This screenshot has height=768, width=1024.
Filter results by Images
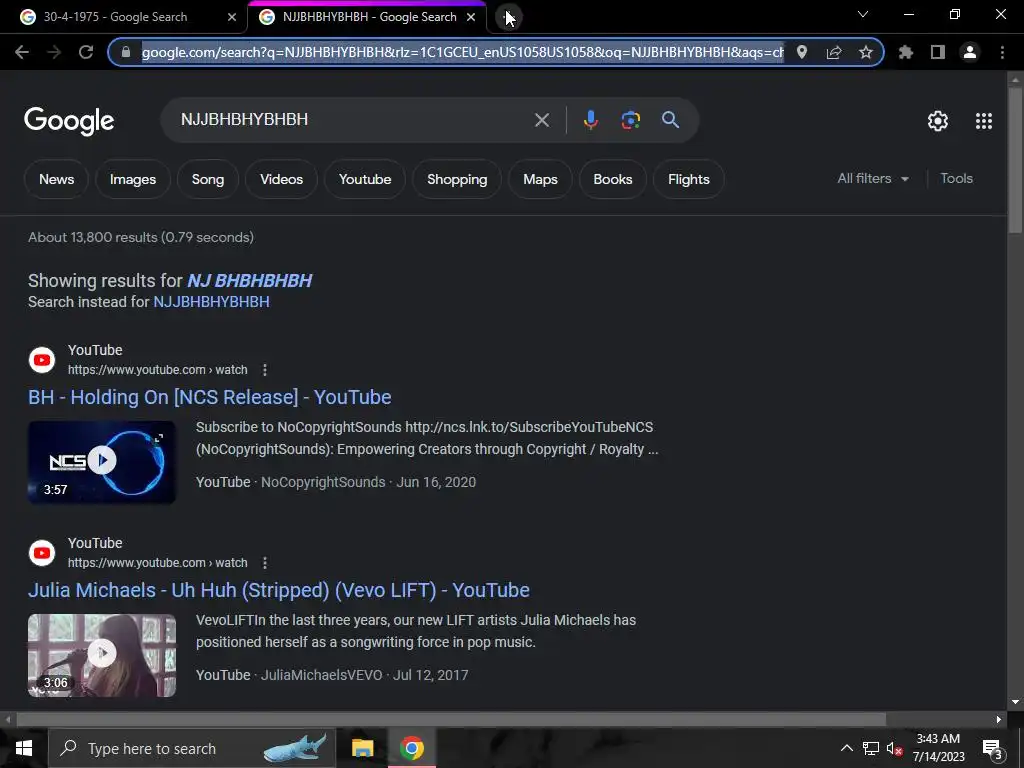[x=133, y=179]
